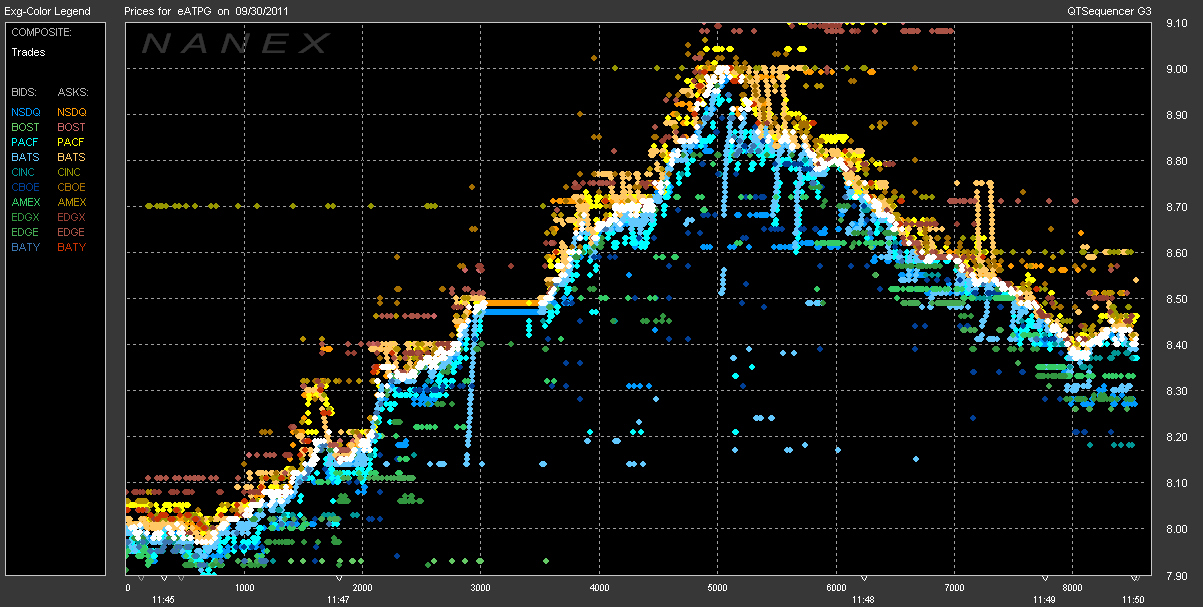
Task: Select AMEX in the ASKS column
Action: click(73, 202)
